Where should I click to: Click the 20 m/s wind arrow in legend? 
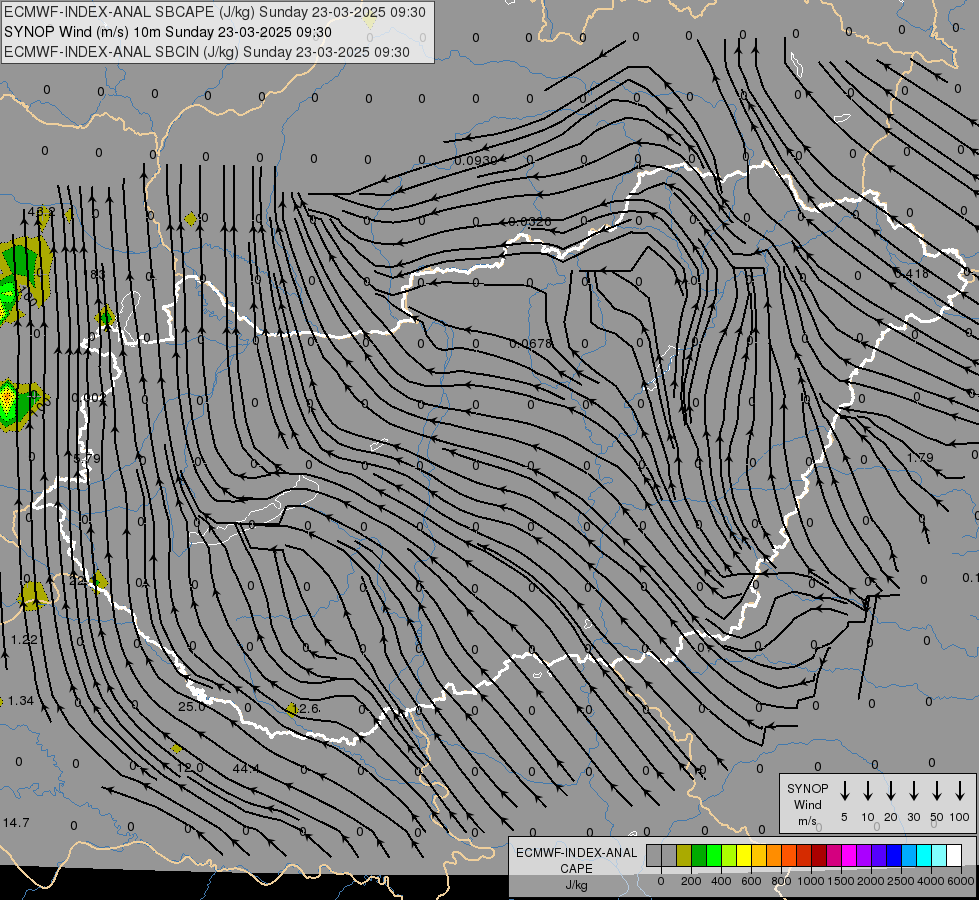(x=891, y=791)
